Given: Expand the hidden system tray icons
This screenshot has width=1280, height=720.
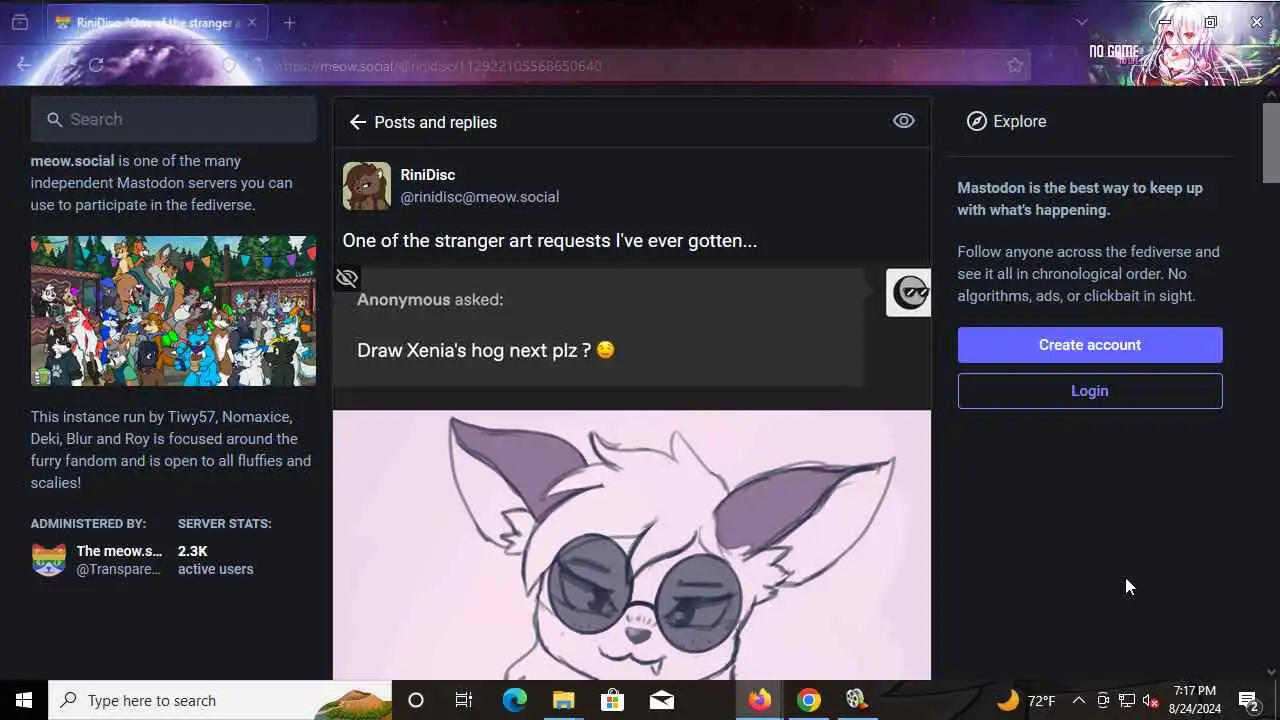Looking at the screenshot, I should pos(1078,700).
